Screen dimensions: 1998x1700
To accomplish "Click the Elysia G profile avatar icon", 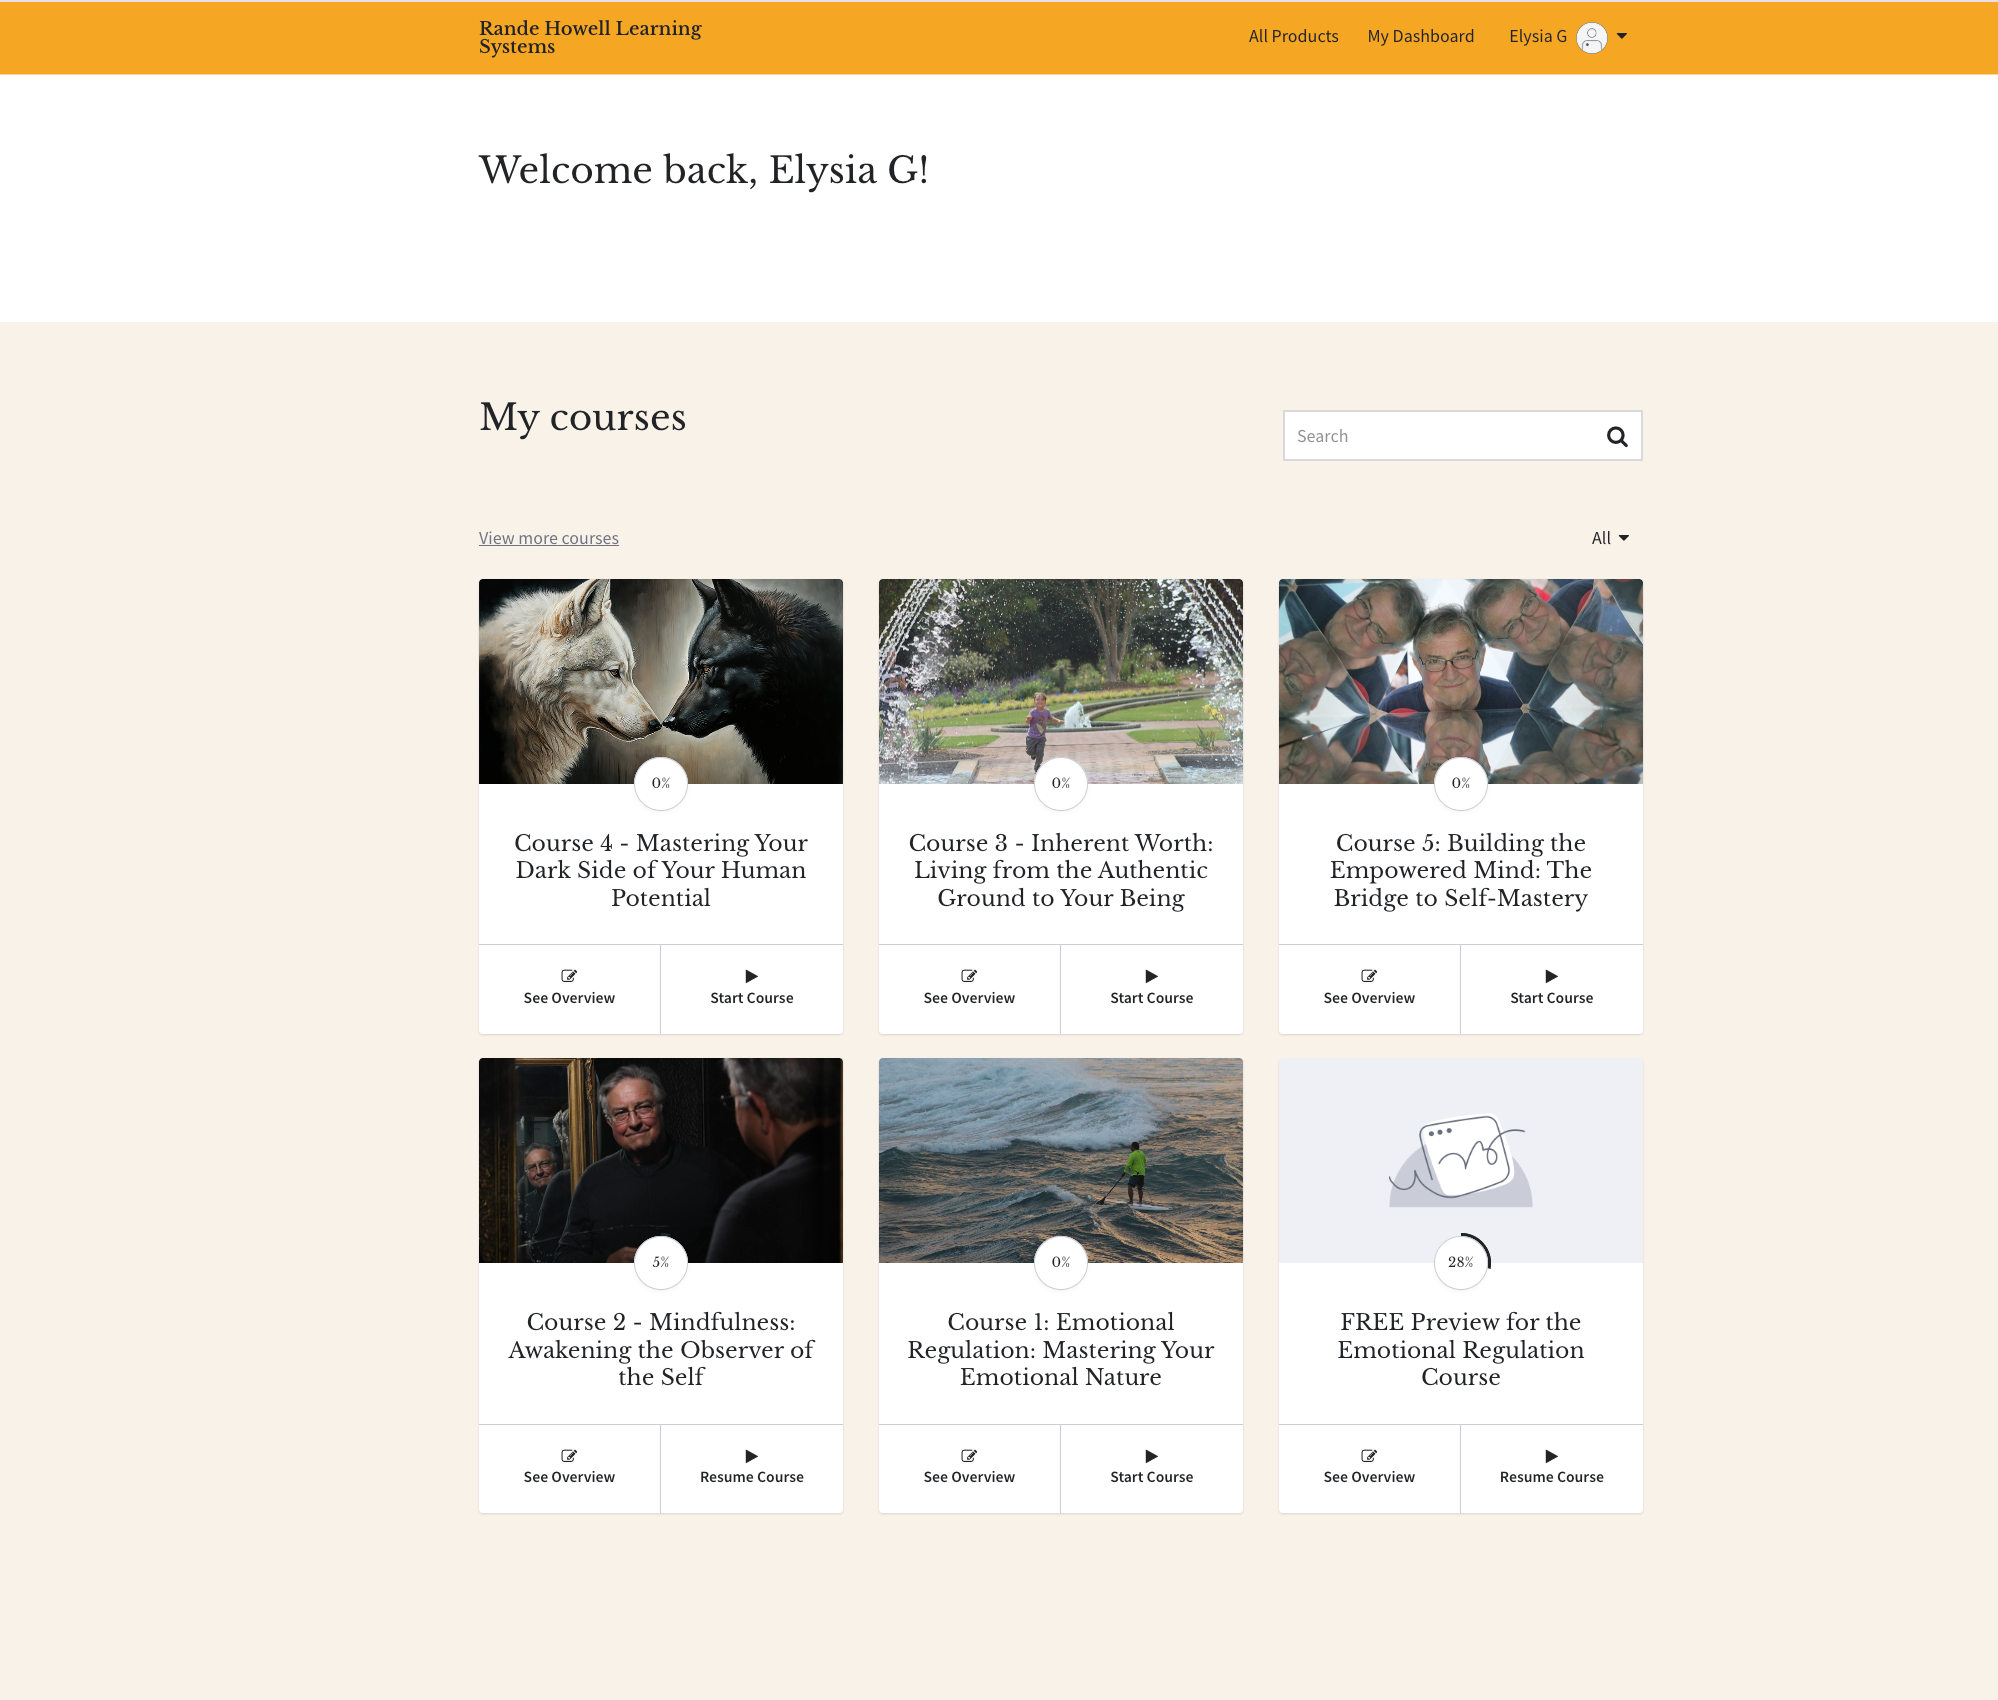I will (1591, 37).
